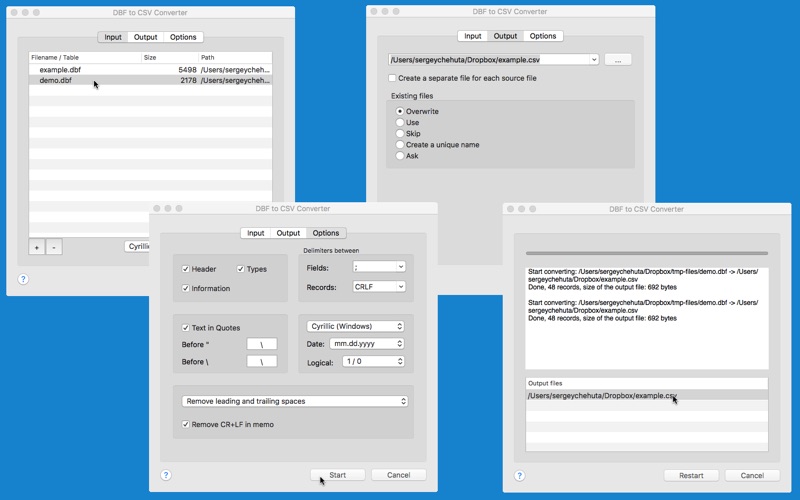Click the Start button
Screen dimensions: 800x500
pyautogui.click(x=338, y=475)
